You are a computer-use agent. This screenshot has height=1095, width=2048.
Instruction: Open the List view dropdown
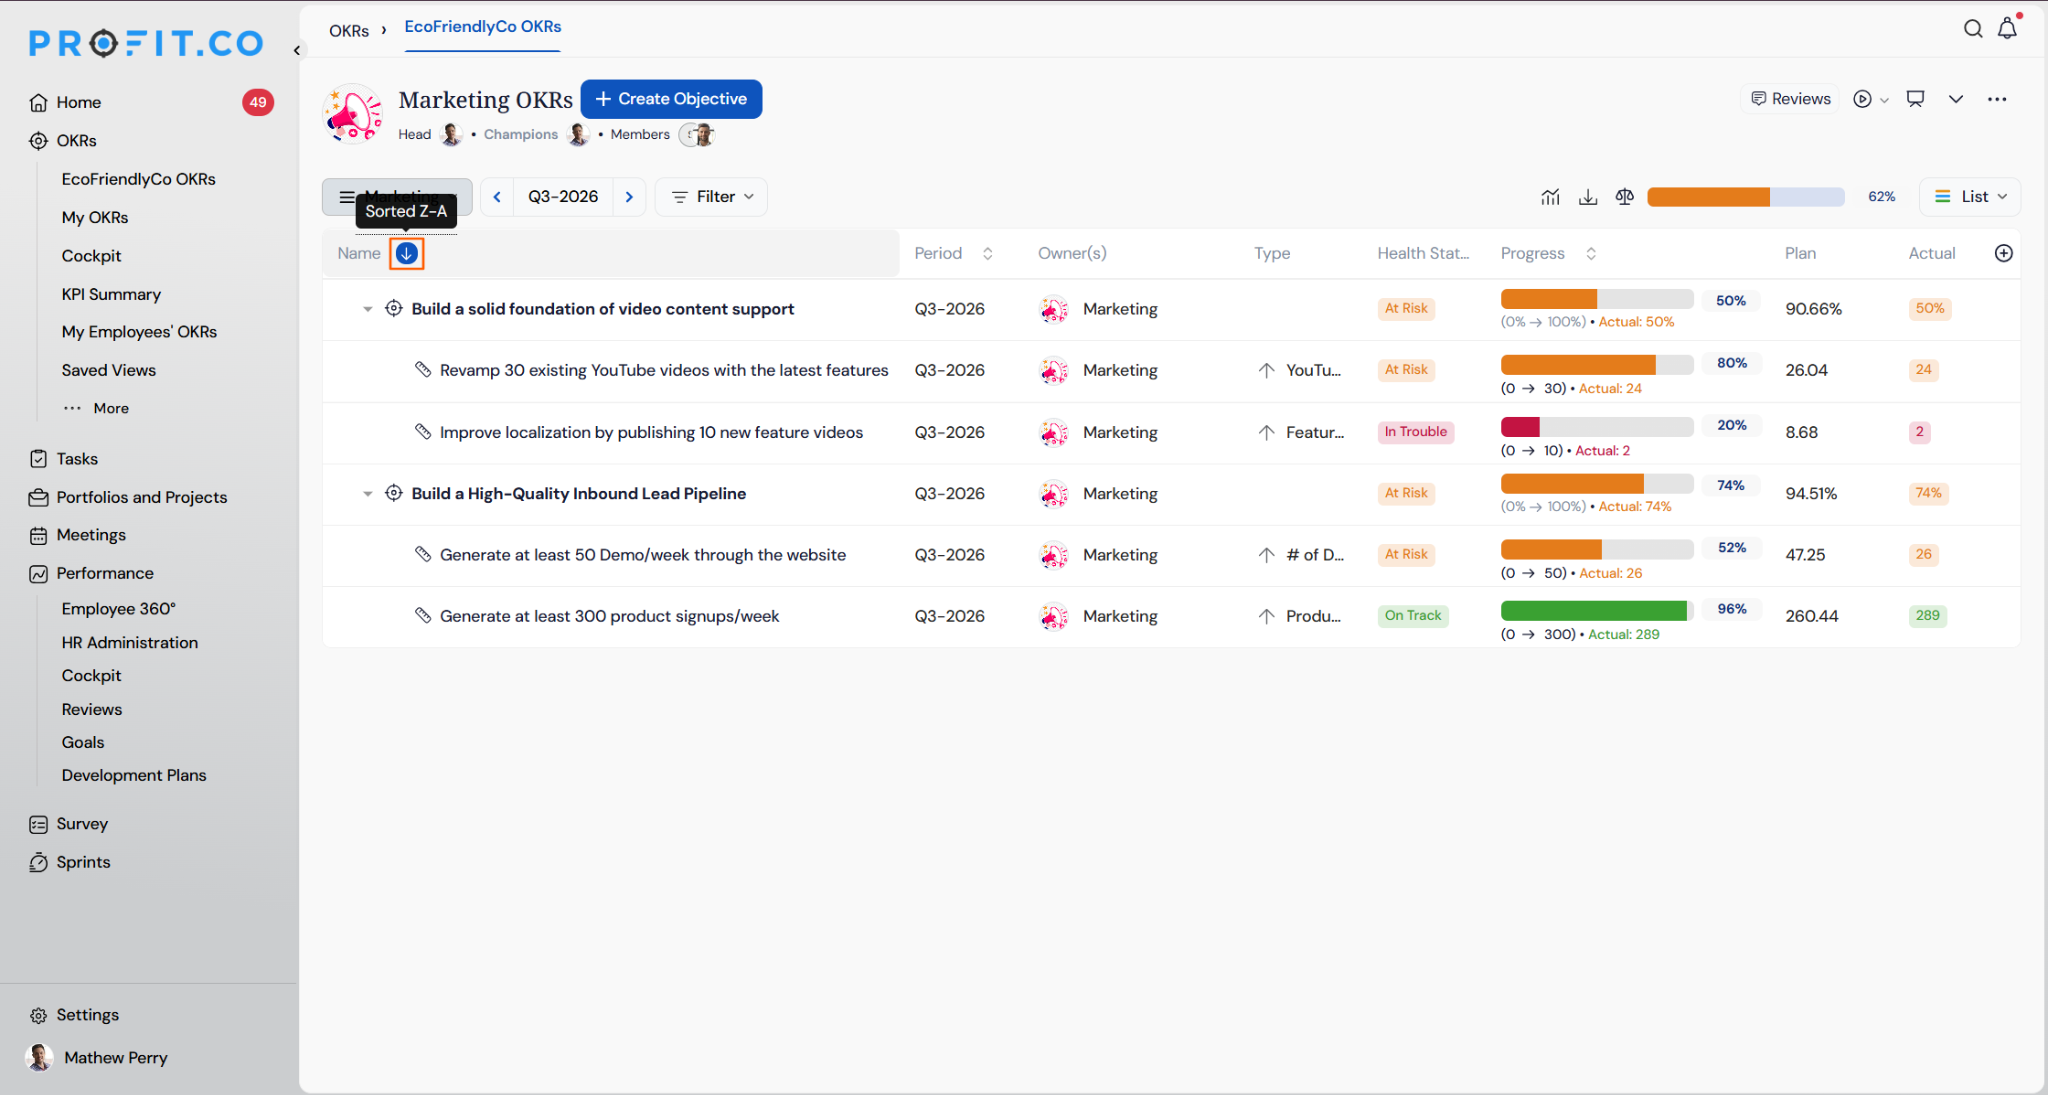click(1970, 197)
